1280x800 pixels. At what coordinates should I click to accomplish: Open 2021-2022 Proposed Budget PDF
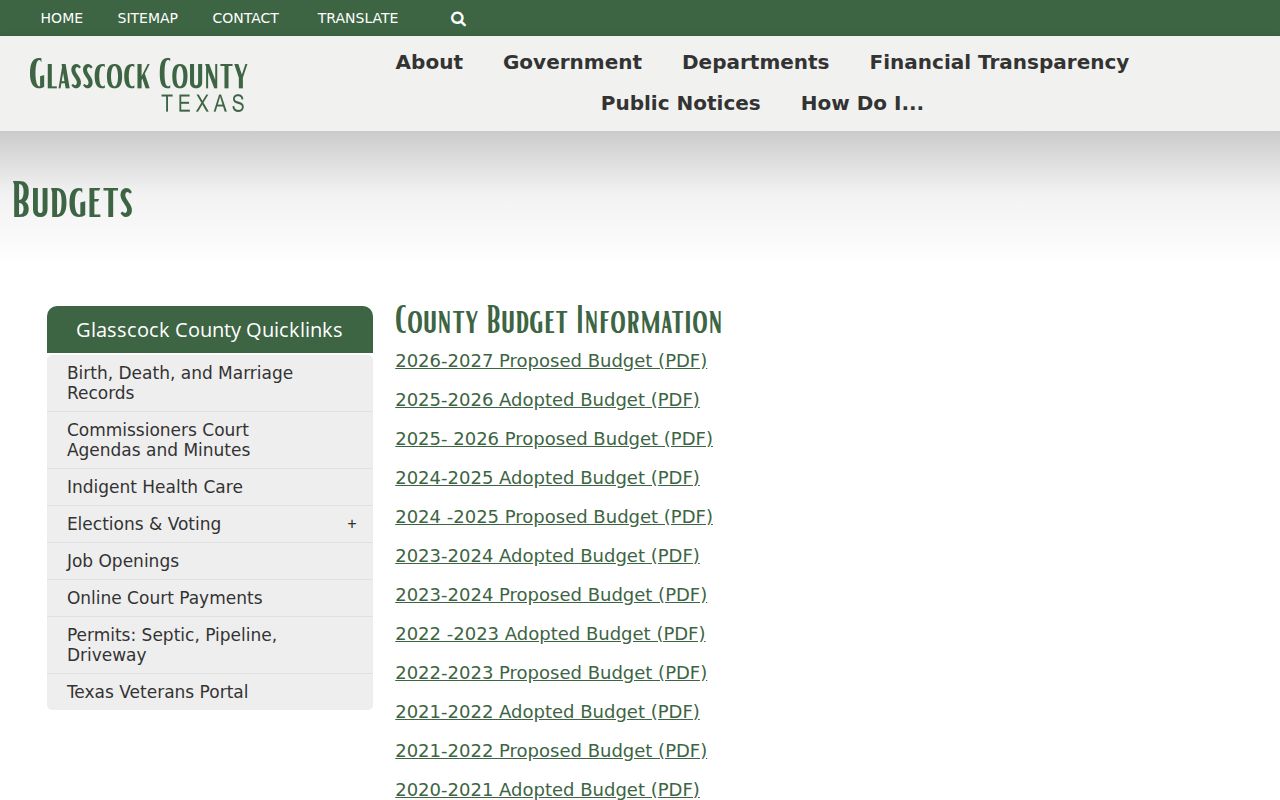551,751
